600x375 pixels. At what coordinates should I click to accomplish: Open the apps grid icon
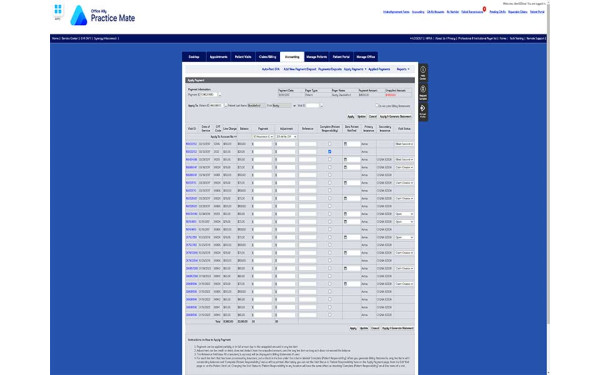58,9
